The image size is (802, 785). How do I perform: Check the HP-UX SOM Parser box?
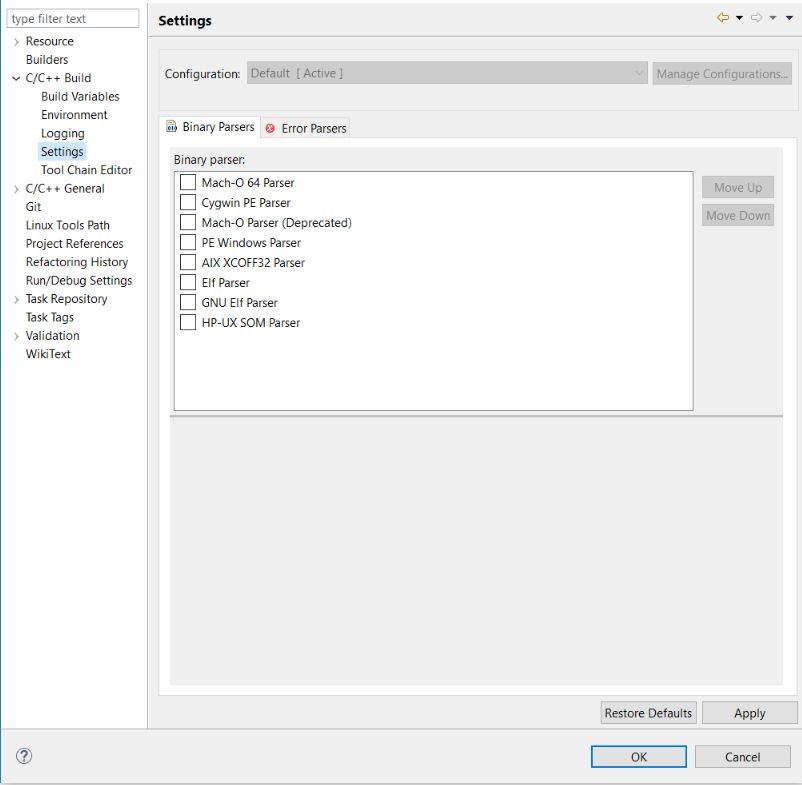[x=188, y=322]
